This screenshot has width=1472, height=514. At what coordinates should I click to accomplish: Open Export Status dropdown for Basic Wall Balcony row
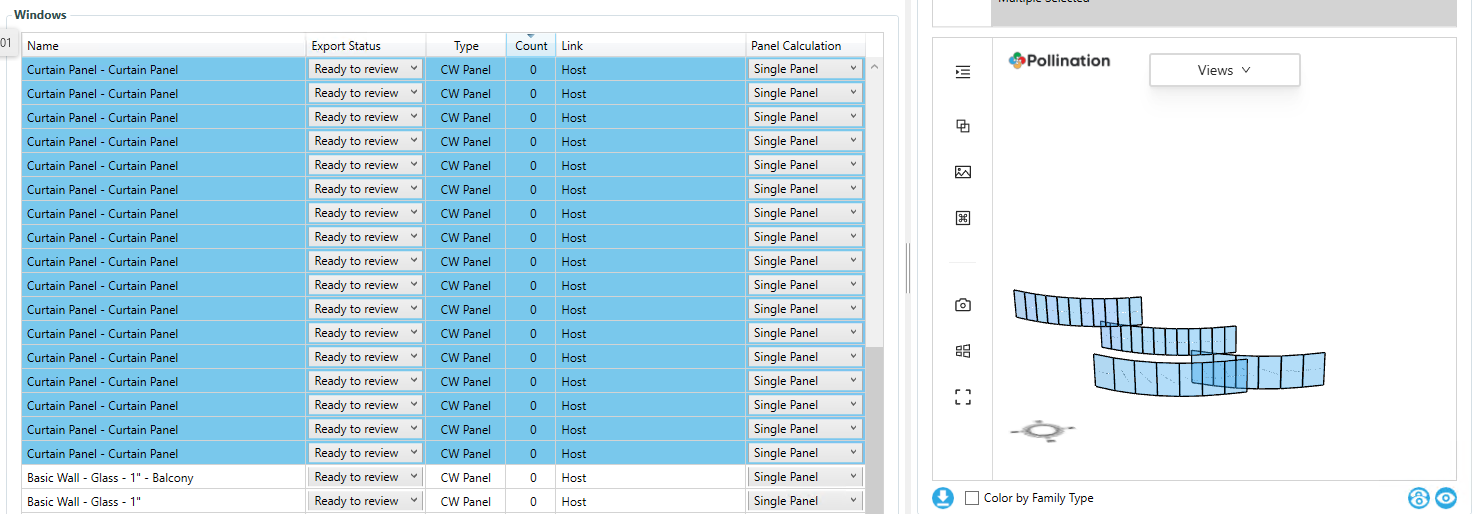(365, 477)
